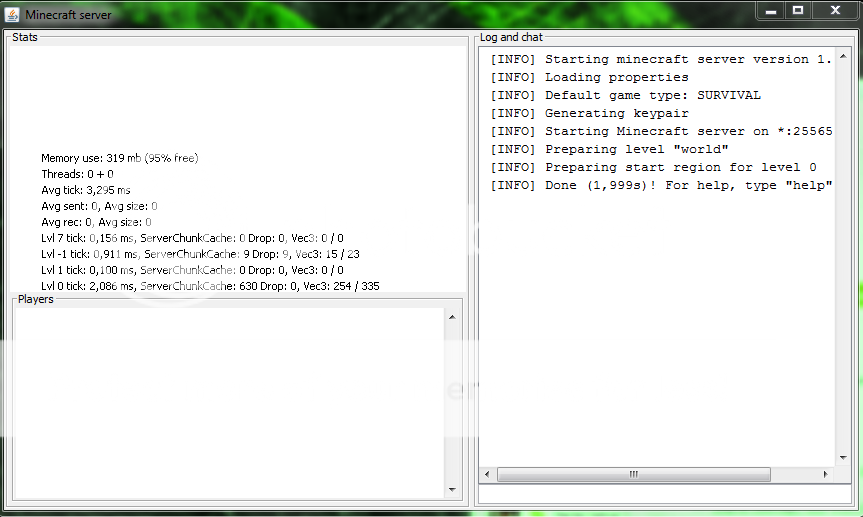Close the Minecraft server window

(x=835, y=11)
